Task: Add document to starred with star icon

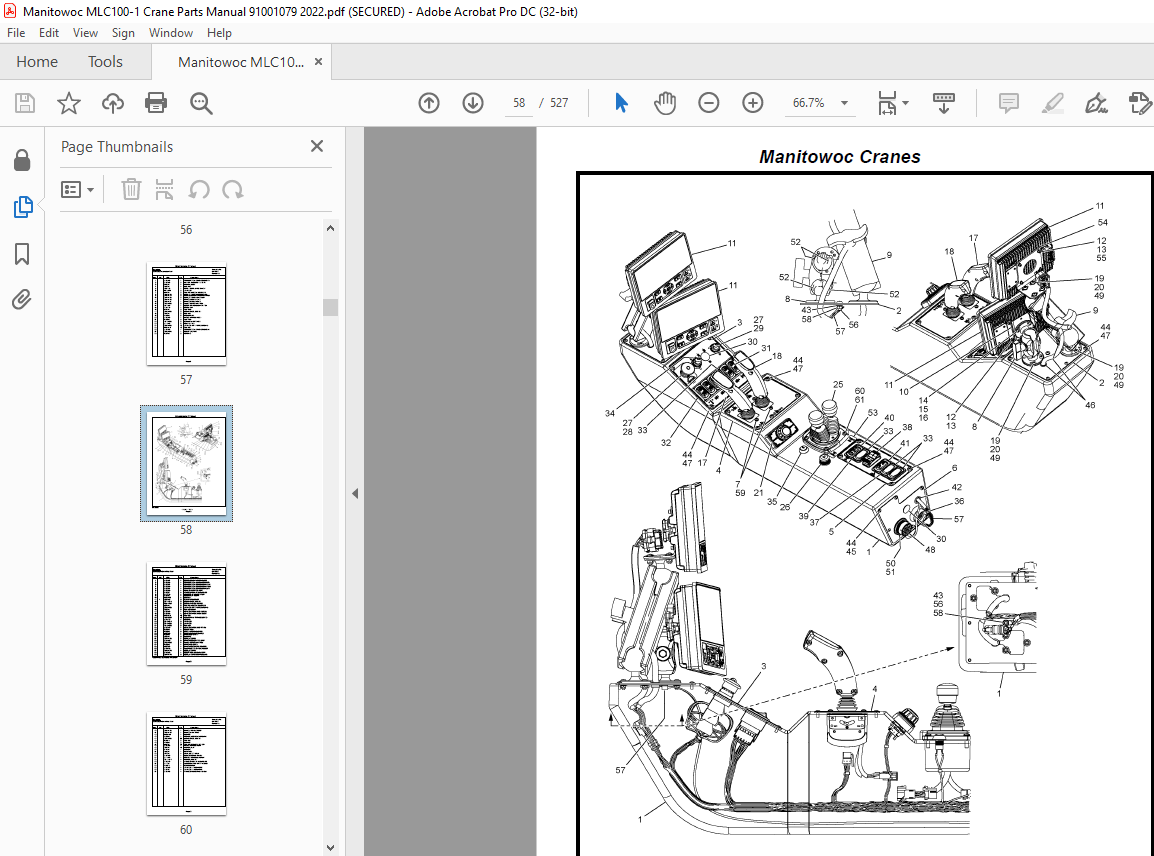Action: [68, 103]
